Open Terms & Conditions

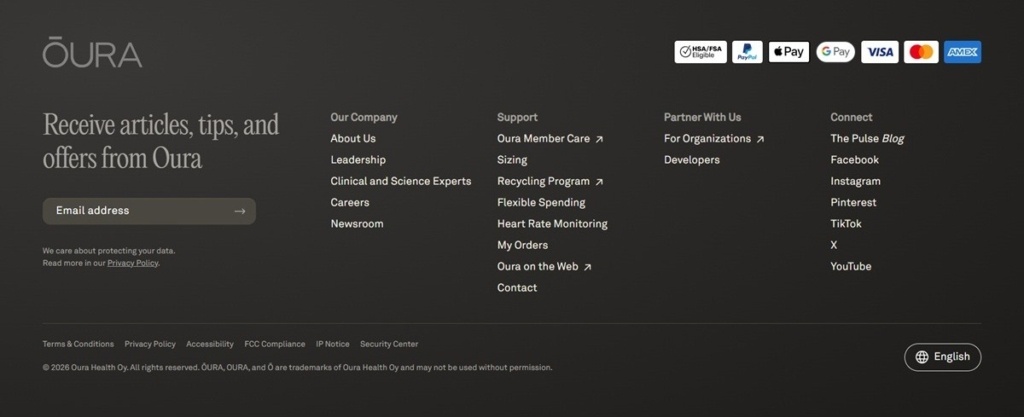(78, 344)
